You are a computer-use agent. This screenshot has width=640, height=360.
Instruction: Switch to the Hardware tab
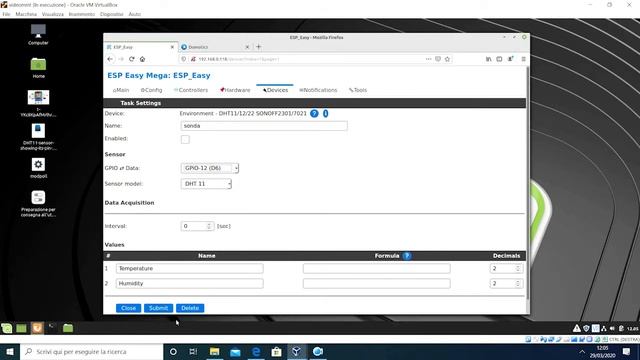click(235, 90)
